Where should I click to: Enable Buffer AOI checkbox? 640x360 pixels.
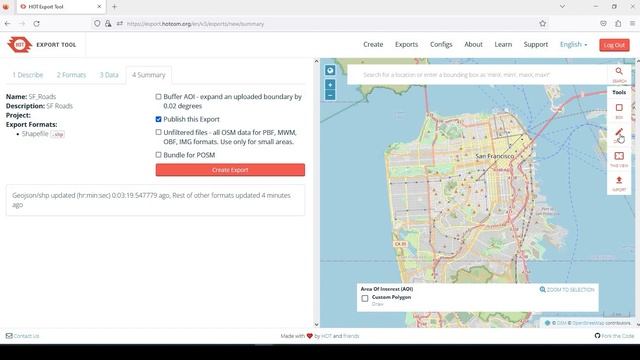[158, 97]
